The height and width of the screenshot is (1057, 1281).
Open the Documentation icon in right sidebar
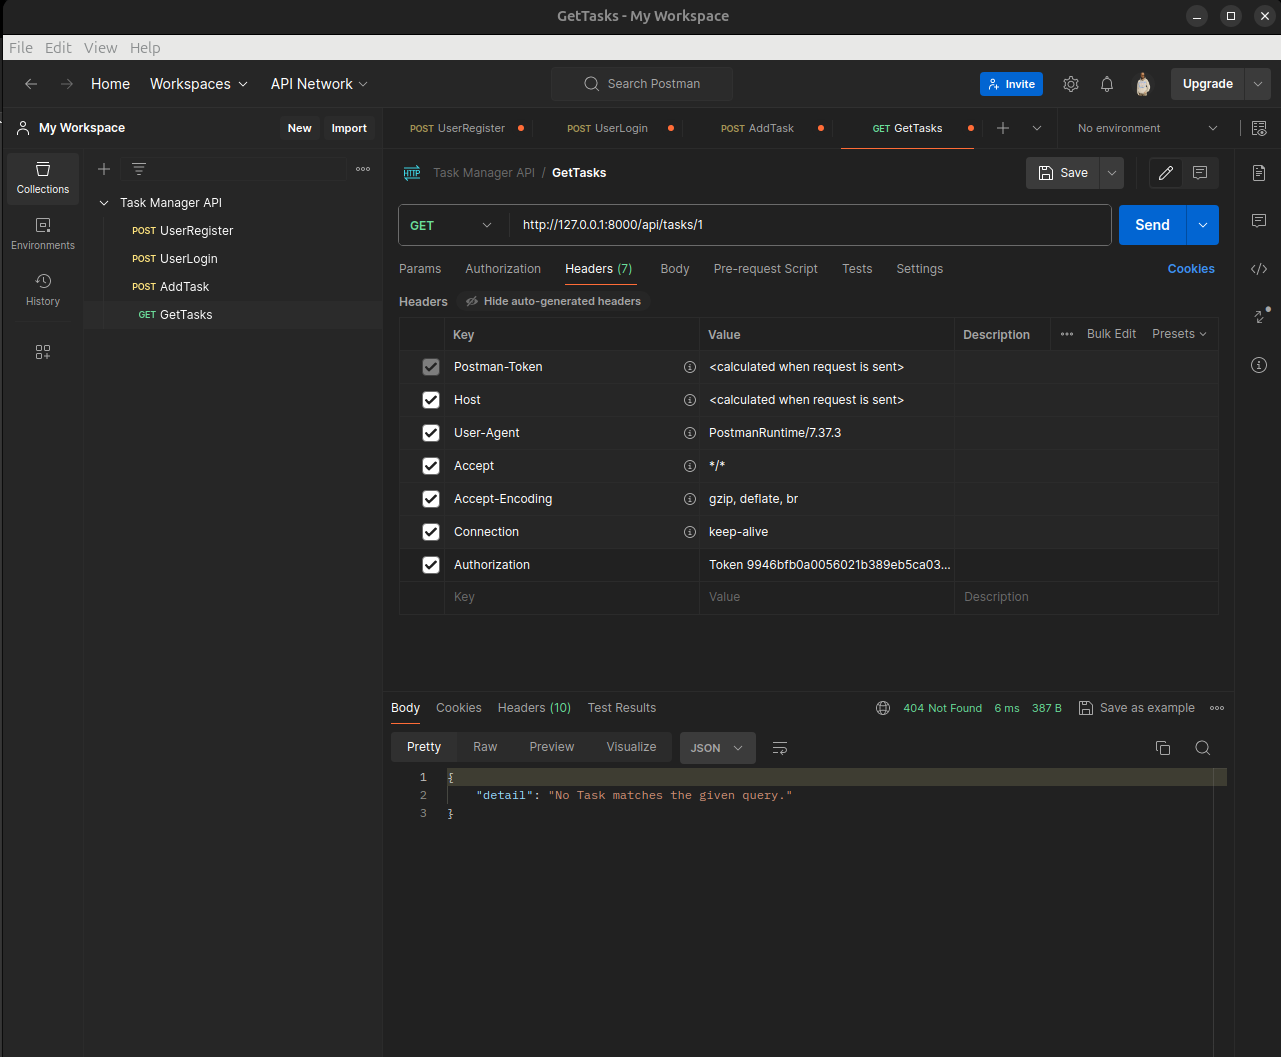tap(1259, 173)
